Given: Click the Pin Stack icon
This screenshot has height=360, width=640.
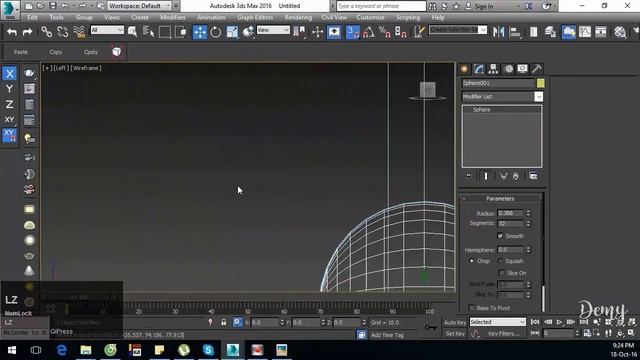Looking at the screenshot, I should 469,176.
